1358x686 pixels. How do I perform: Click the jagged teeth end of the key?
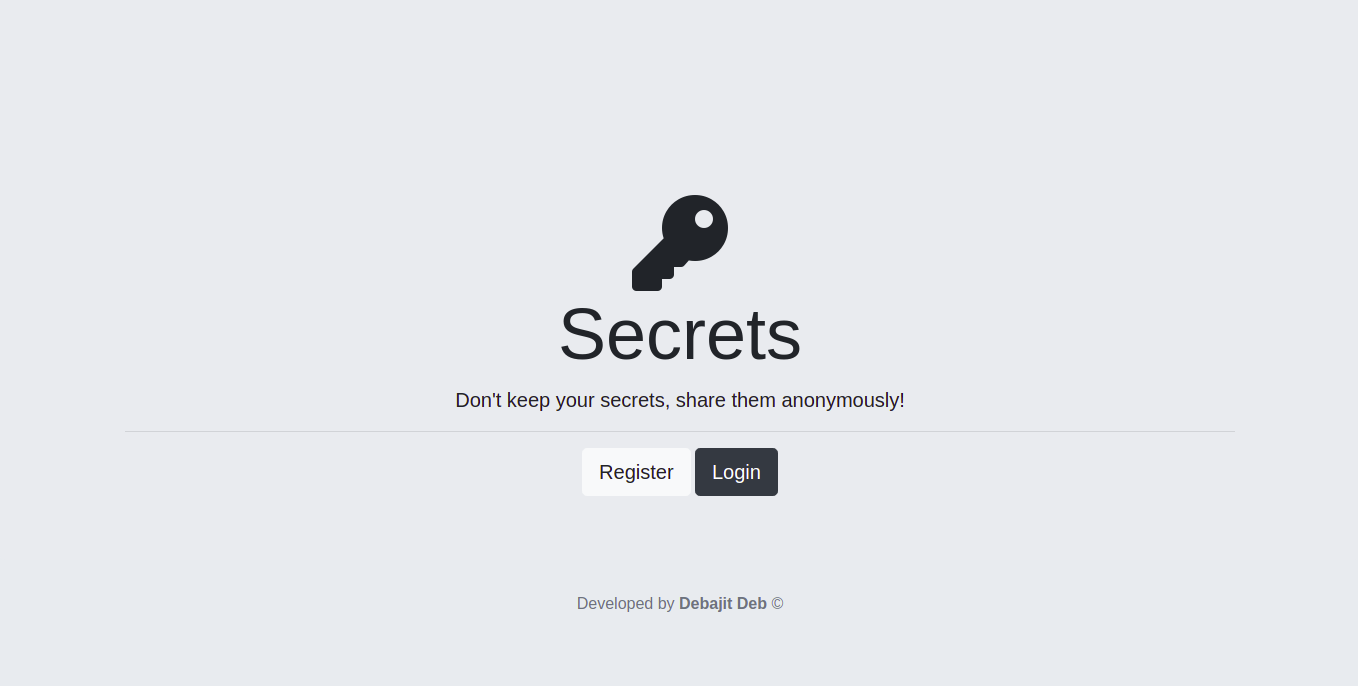tap(652, 274)
